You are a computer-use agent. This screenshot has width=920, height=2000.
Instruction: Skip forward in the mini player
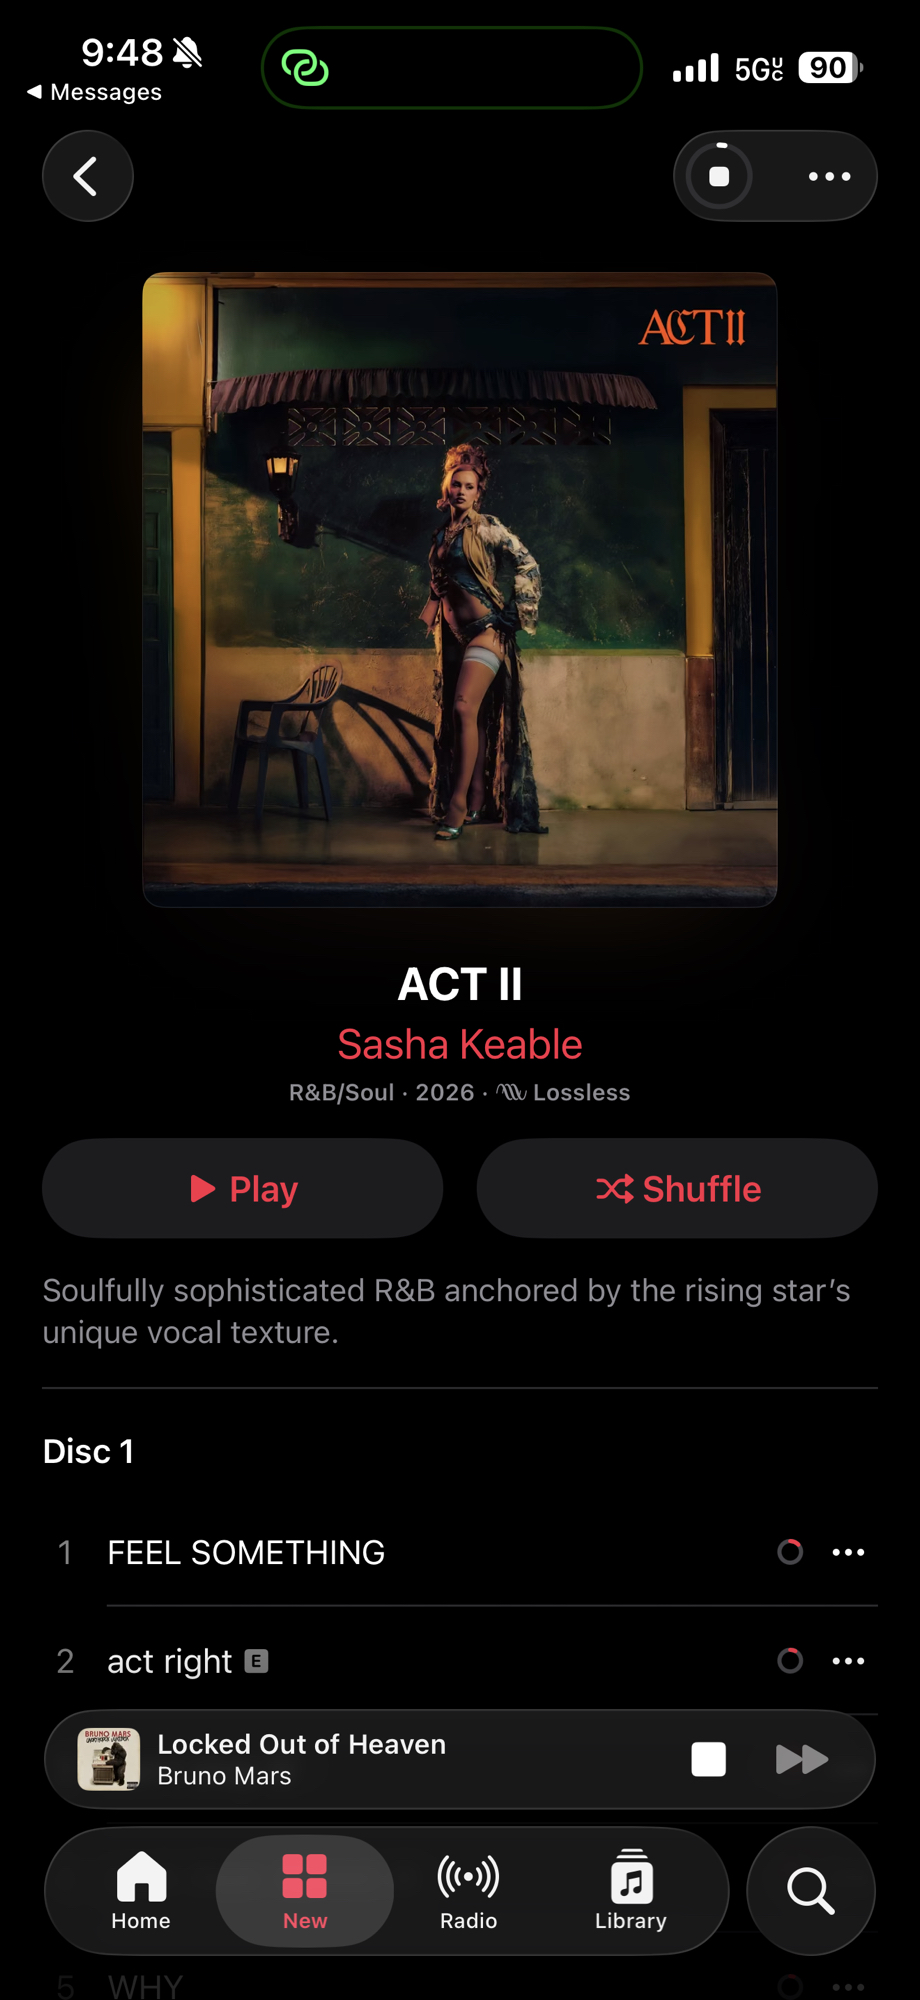[x=802, y=1759]
